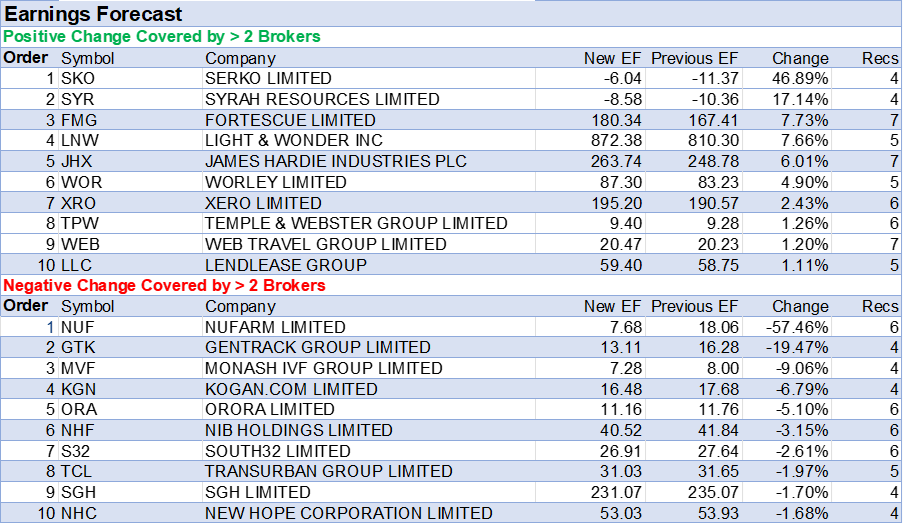The image size is (903, 524).
Task: Select the TCL symbol cell
Action: 77,471
